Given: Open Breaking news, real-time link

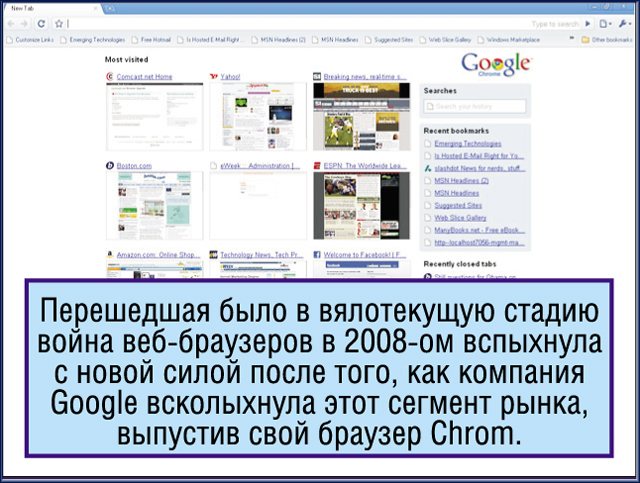Looking at the screenshot, I should coord(365,77).
